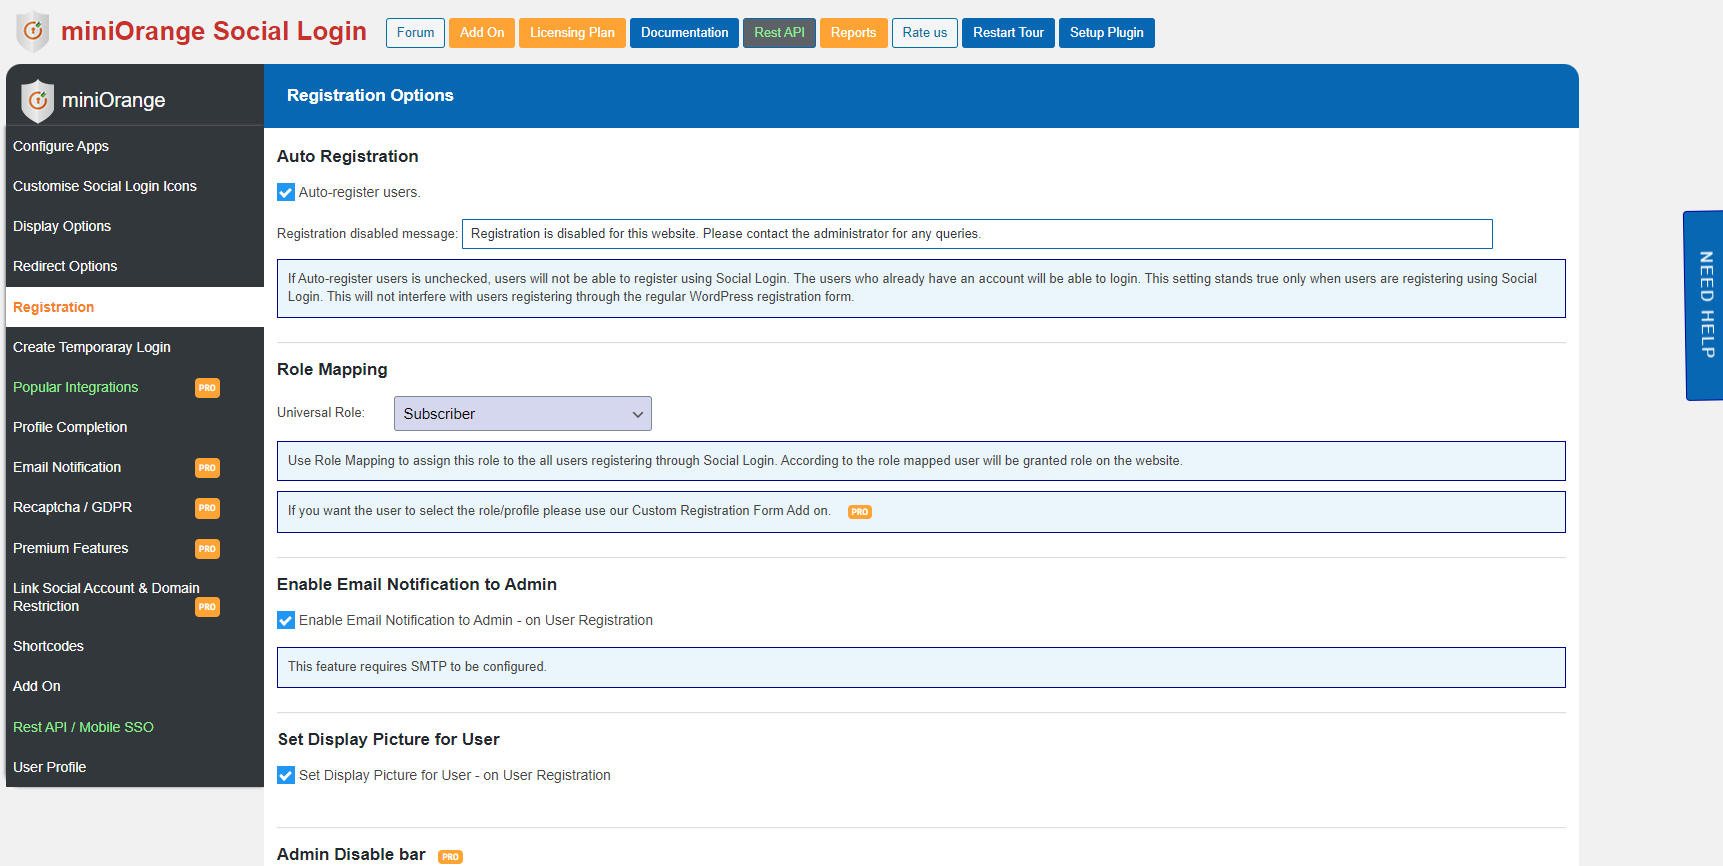The image size is (1723, 866).
Task: Open Redirect Options menu item
Action: click(135, 266)
